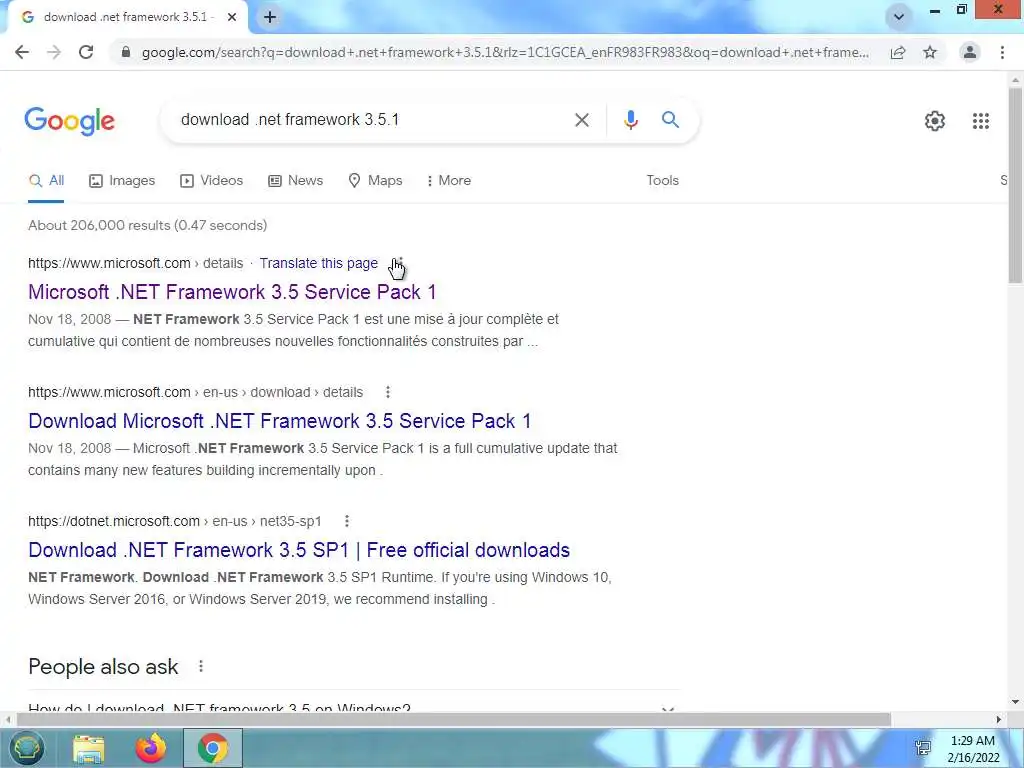Click the horizontal scrollbar thumb

pyautogui.click(x=455, y=719)
